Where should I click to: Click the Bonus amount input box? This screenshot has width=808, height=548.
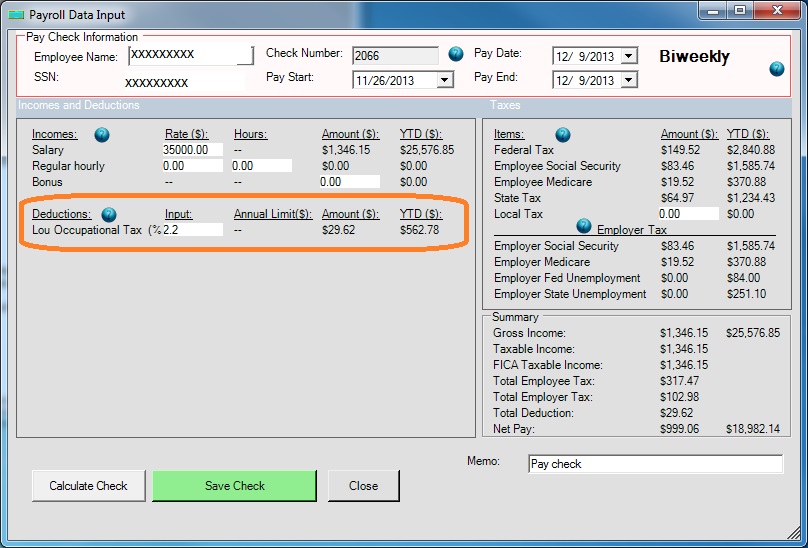tap(349, 182)
